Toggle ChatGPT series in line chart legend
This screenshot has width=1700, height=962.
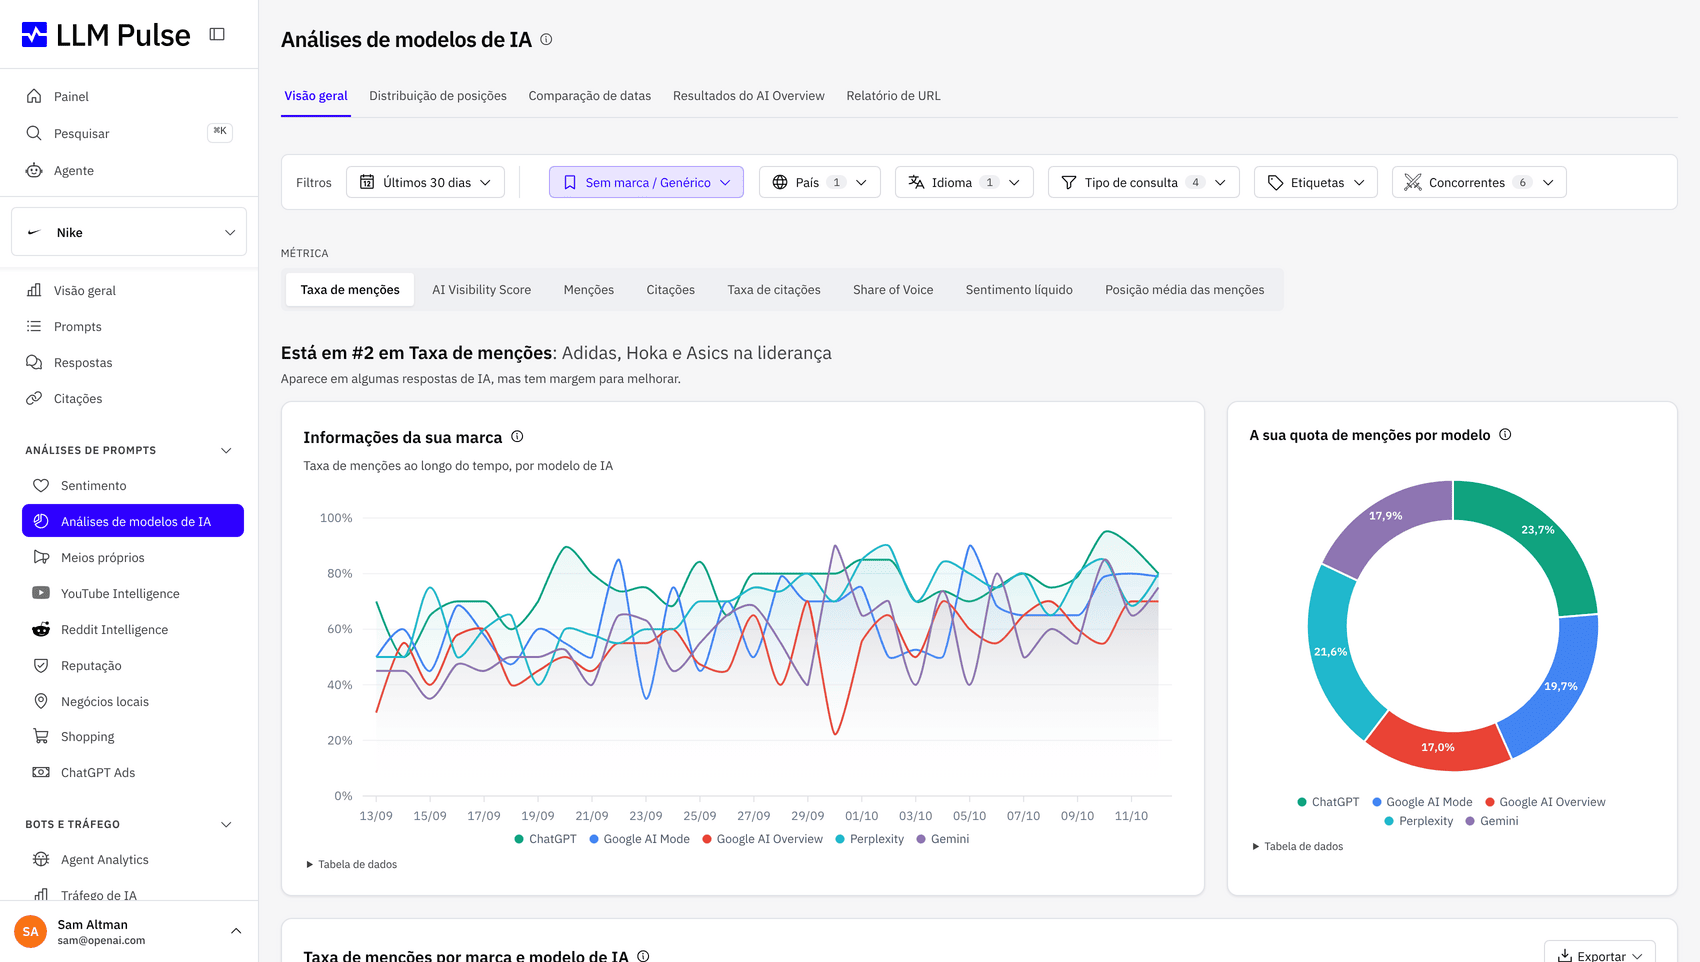pos(545,839)
